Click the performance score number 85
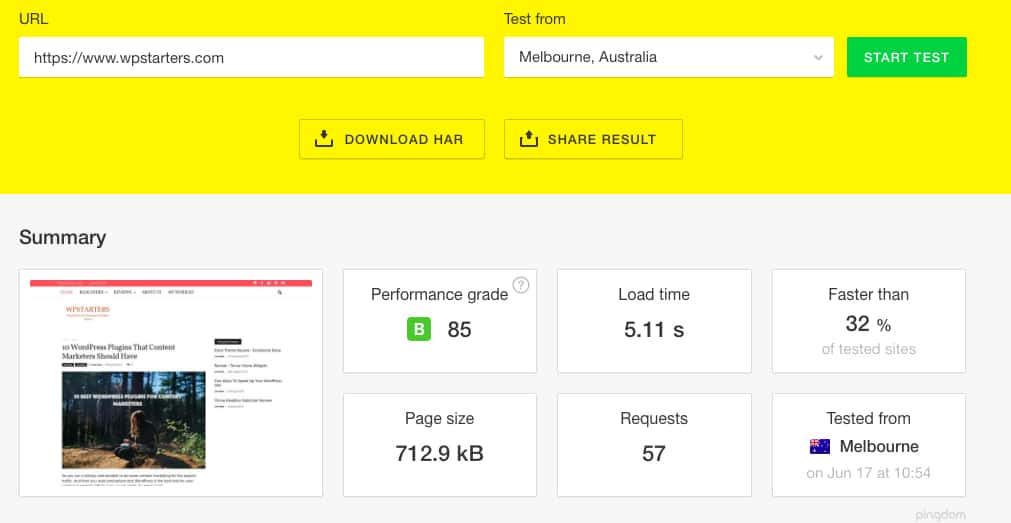The width and height of the screenshot is (1011, 523). (x=459, y=329)
